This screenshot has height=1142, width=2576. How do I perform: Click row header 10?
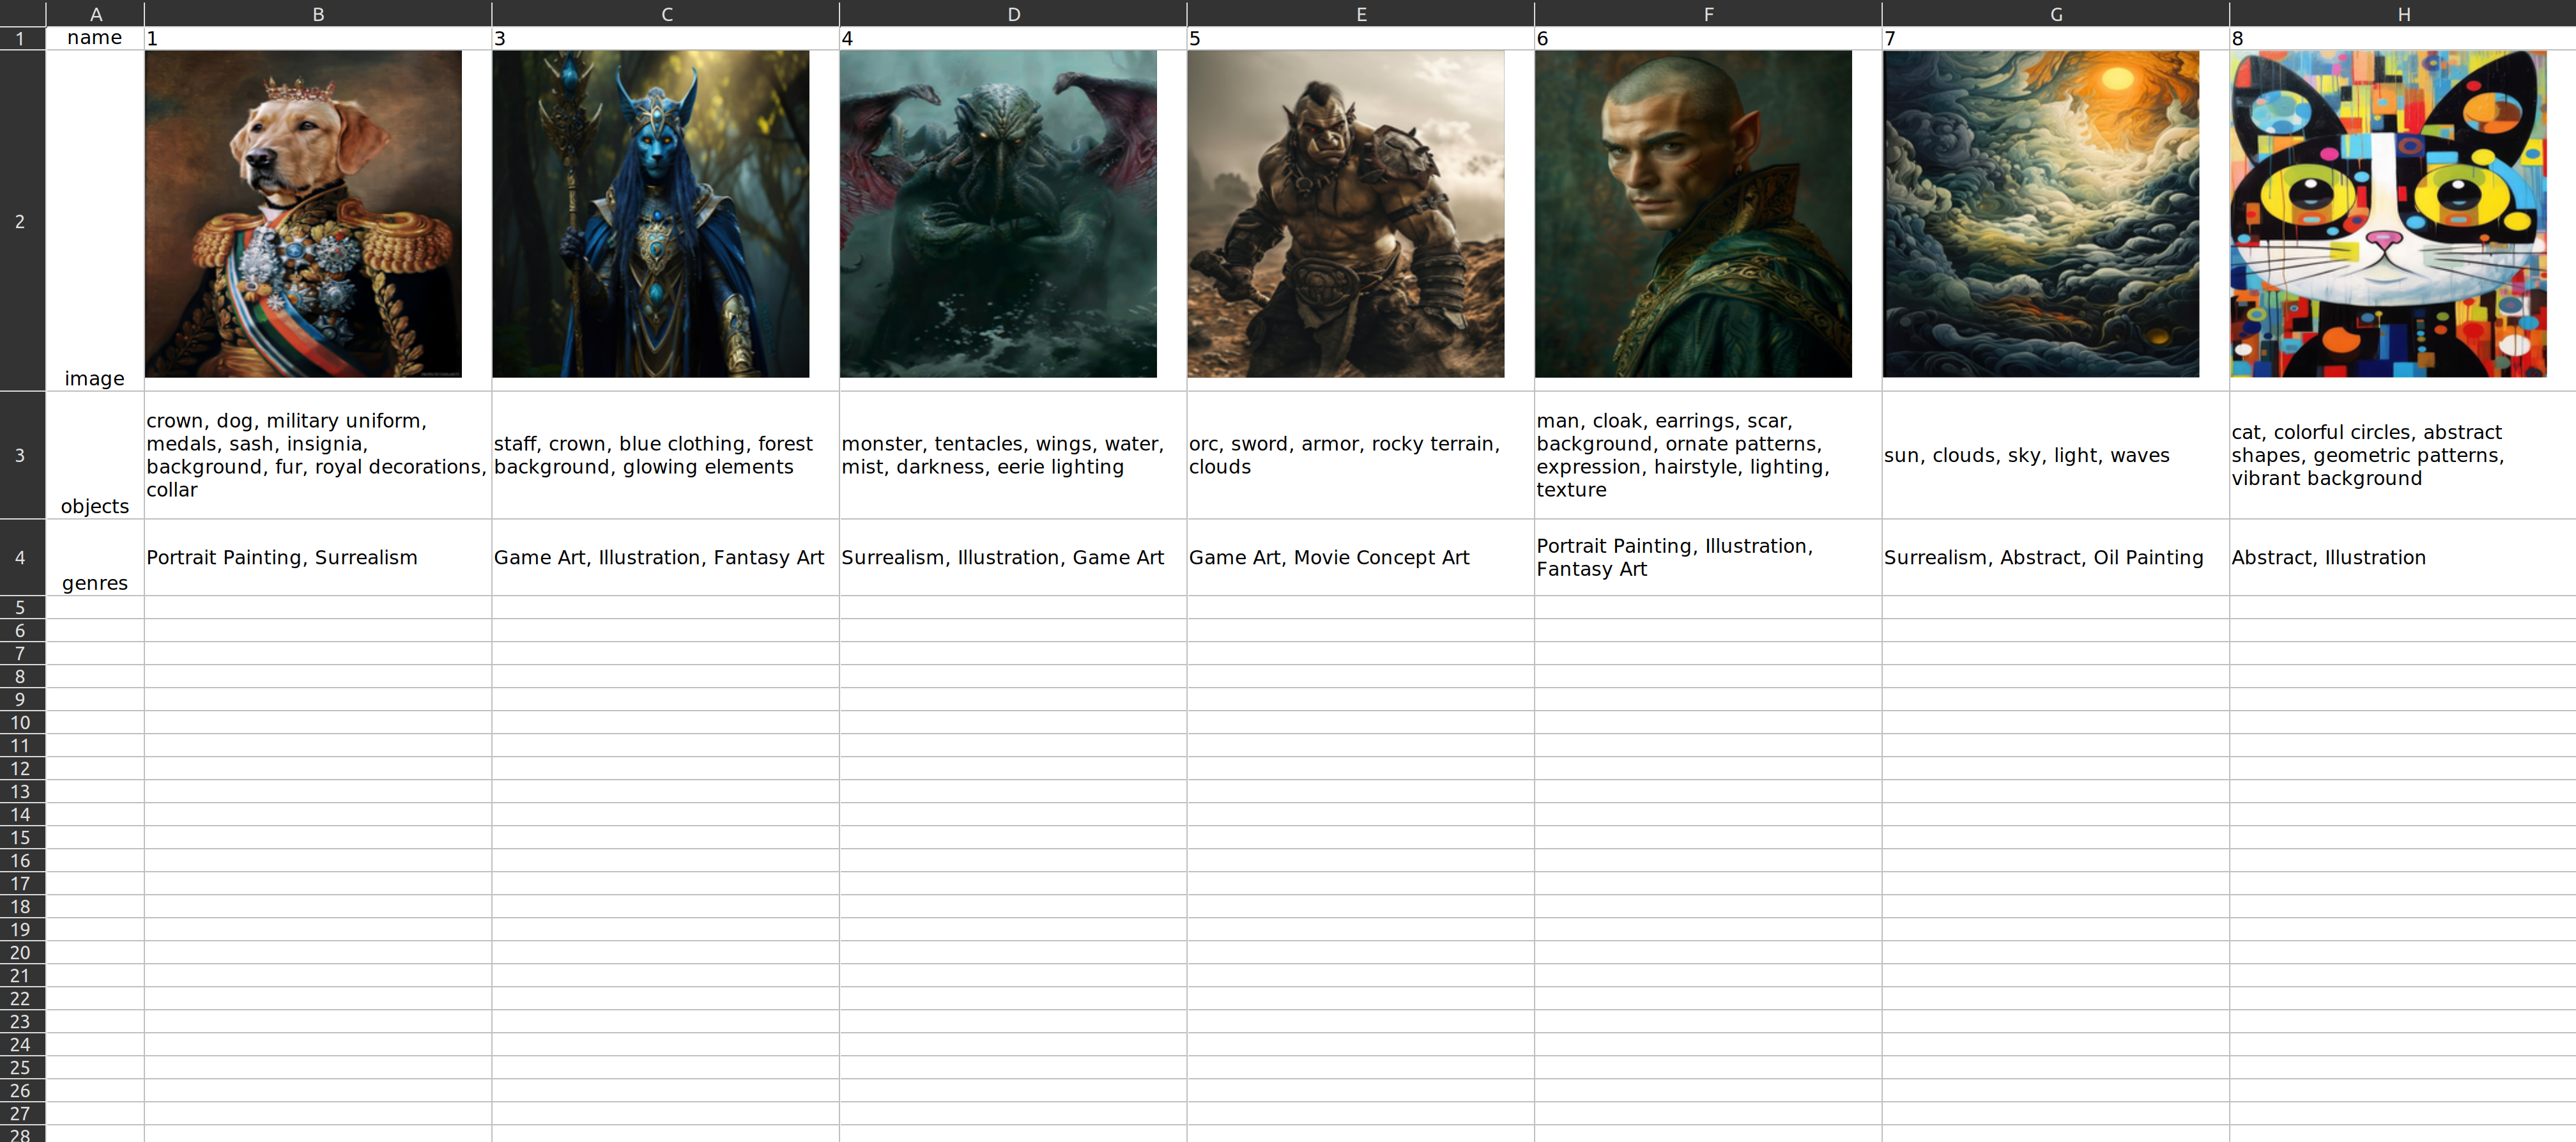tap(21, 722)
